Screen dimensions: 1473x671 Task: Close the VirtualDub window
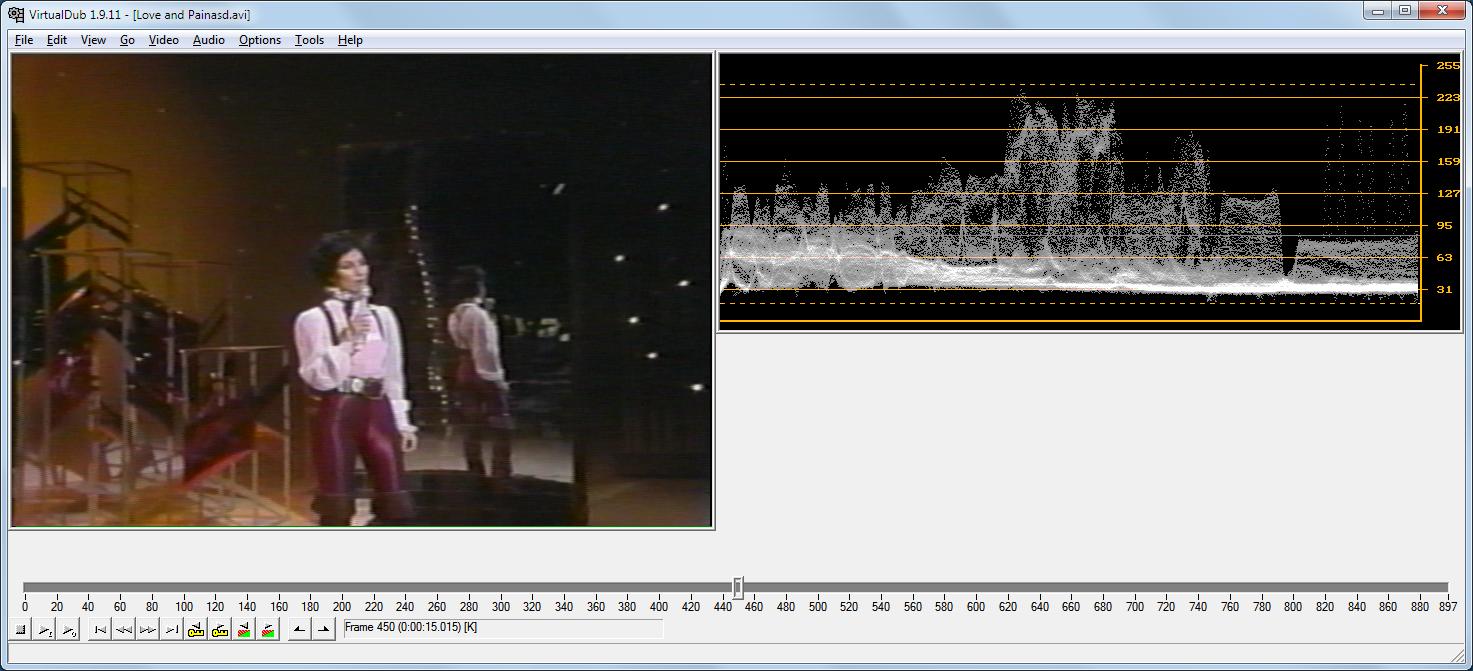click(x=1442, y=11)
